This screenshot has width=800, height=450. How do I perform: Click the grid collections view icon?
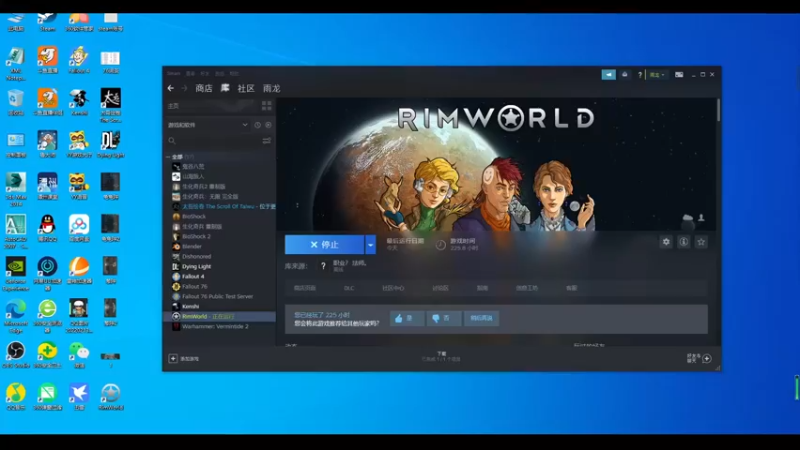tap(266, 106)
